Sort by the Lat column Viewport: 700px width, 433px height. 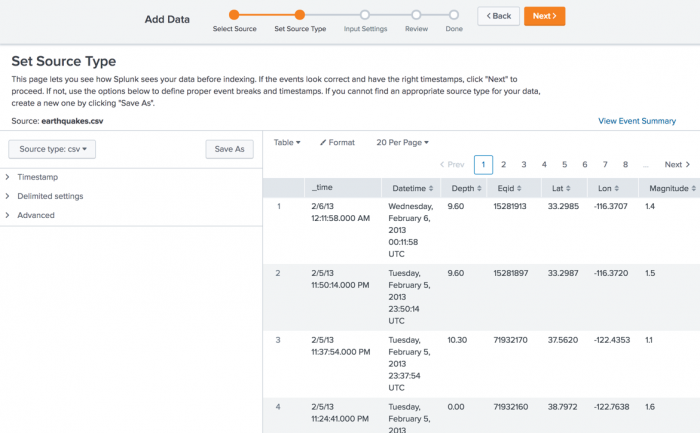[x=561, y=188]
